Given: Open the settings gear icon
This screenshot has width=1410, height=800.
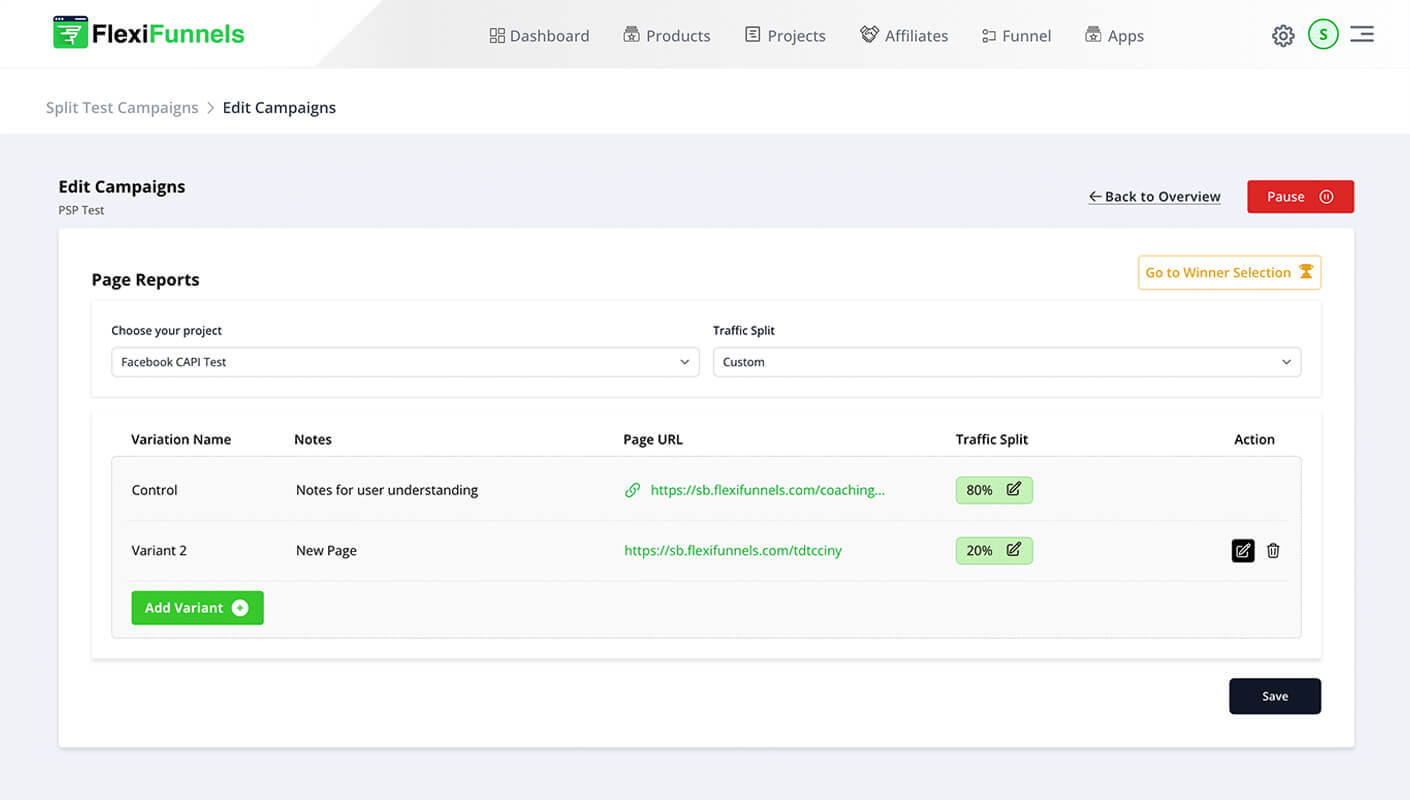Looking at the screenshot, I should [1283, 35].
